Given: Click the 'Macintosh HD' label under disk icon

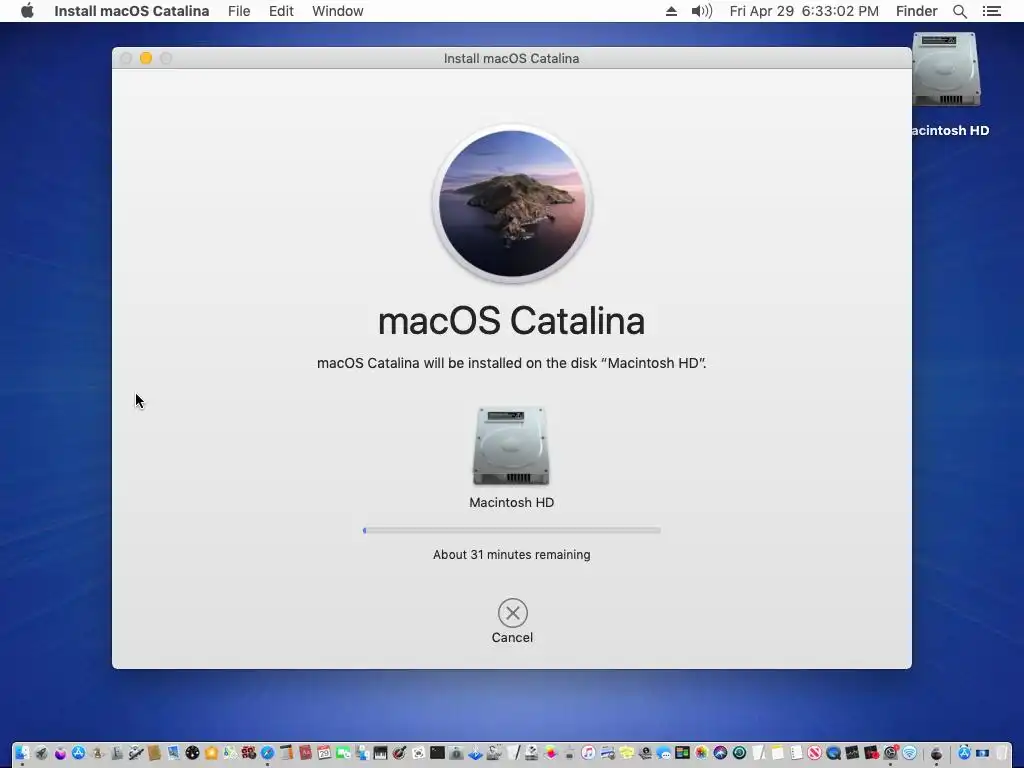Looking at the screenshot, I should 511,502.
